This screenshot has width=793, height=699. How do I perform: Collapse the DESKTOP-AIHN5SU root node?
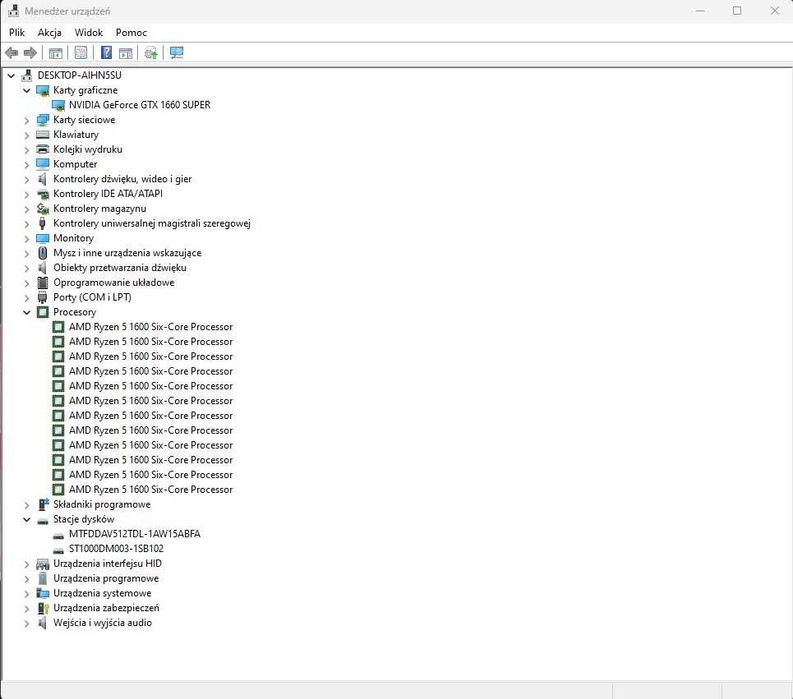coord(11,76)
